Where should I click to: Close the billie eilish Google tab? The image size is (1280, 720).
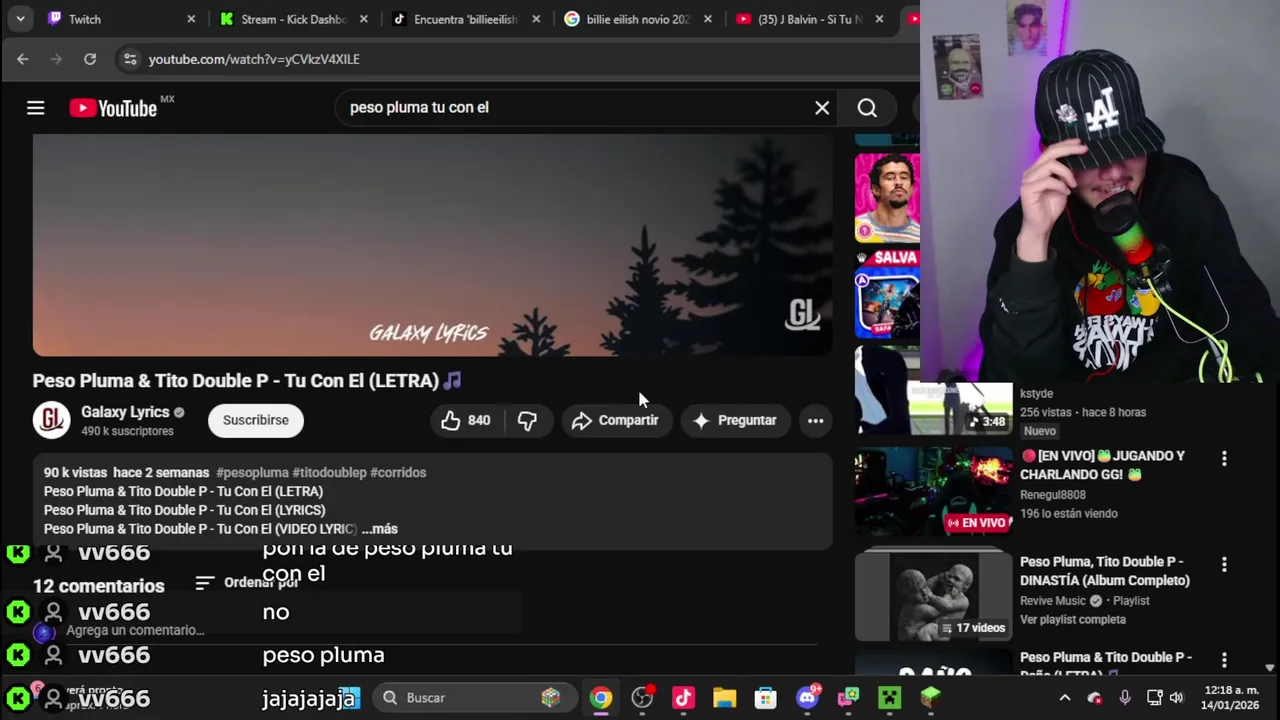708,19
